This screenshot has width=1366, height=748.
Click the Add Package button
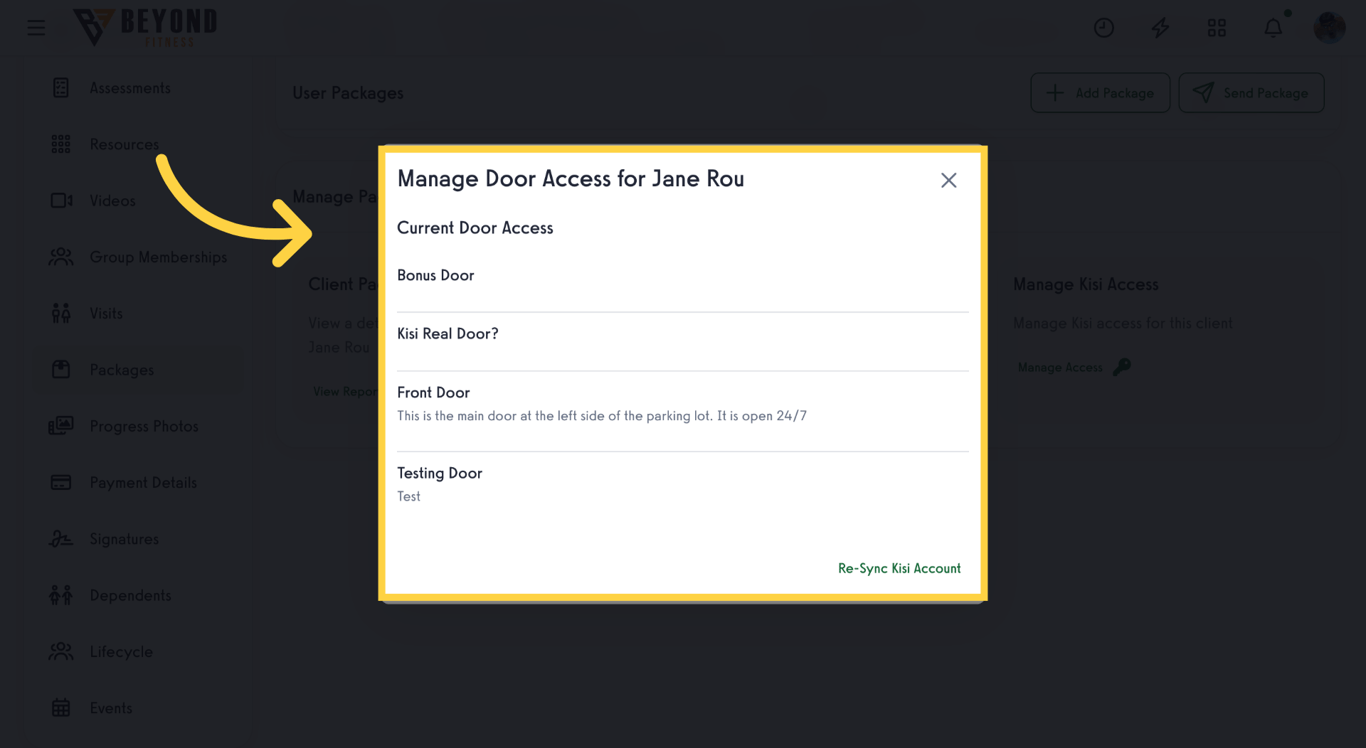coord(1100,93)
